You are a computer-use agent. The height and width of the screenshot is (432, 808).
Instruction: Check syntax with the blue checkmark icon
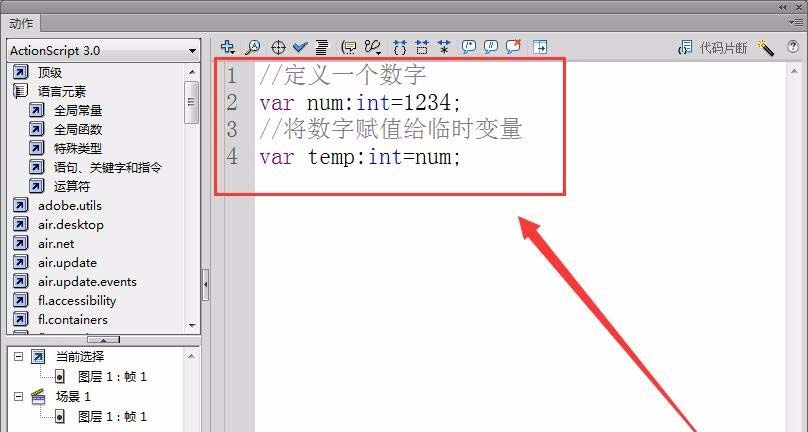300,48
